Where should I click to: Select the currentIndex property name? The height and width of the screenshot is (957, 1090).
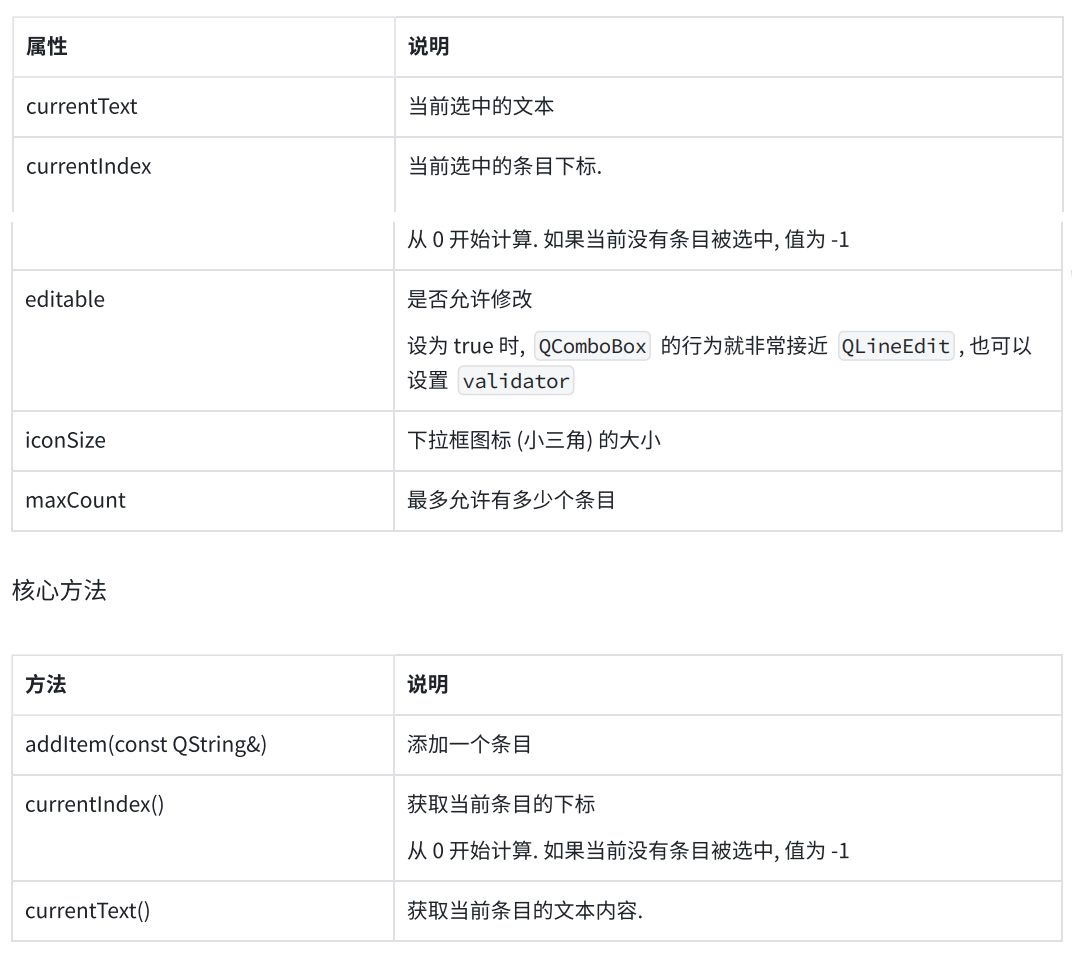point(88,167)
